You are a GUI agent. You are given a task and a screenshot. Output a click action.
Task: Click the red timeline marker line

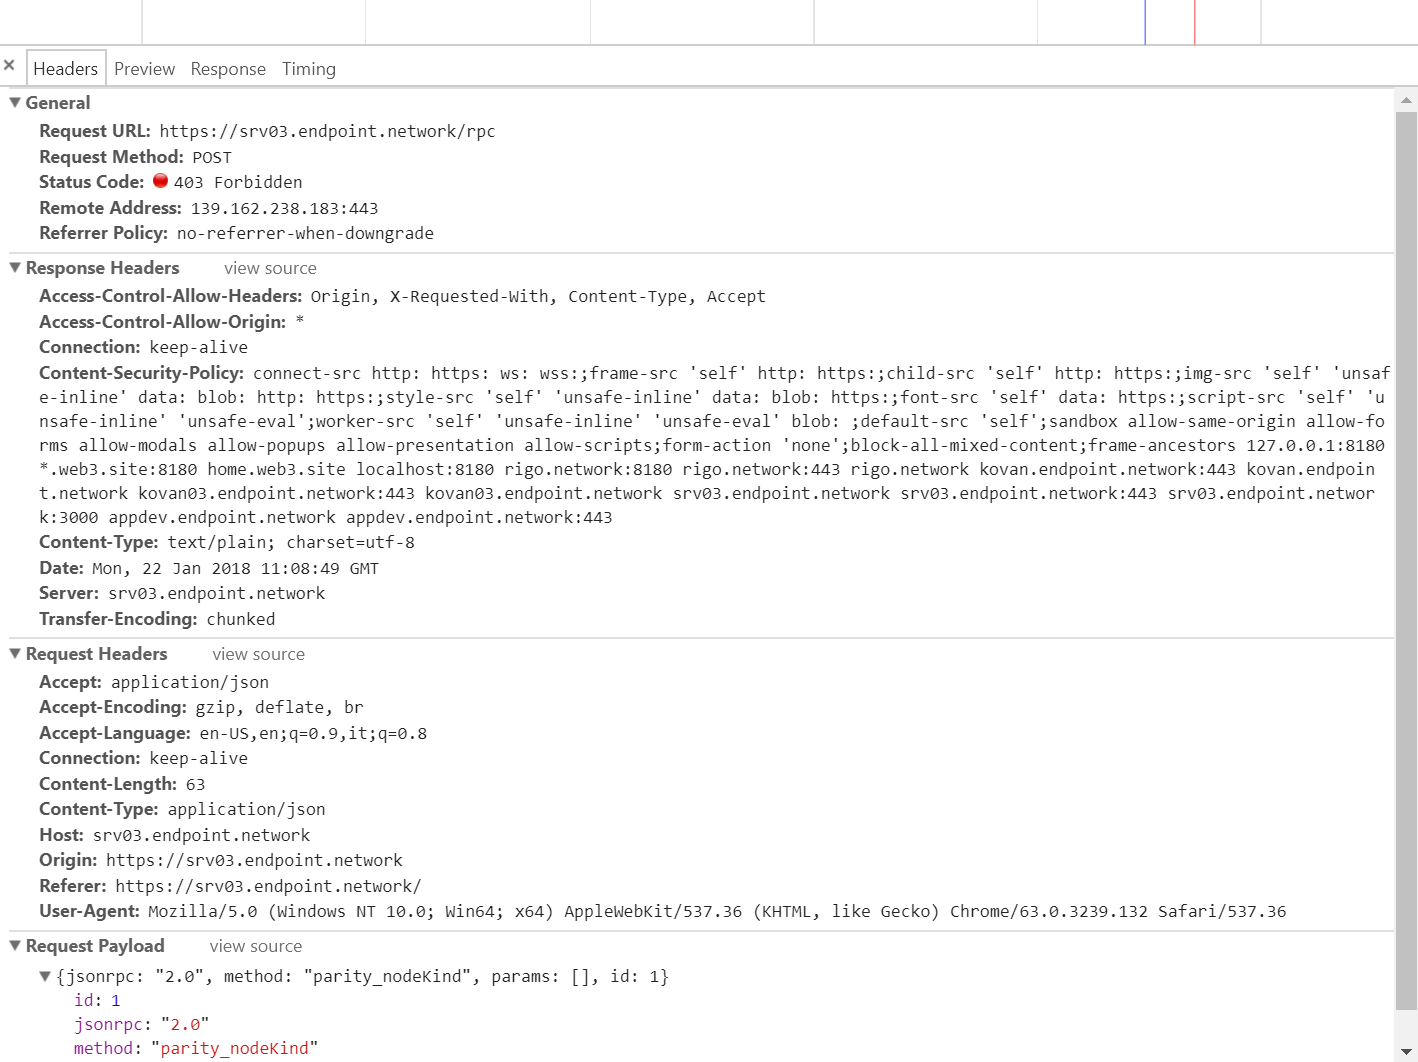1194,22
